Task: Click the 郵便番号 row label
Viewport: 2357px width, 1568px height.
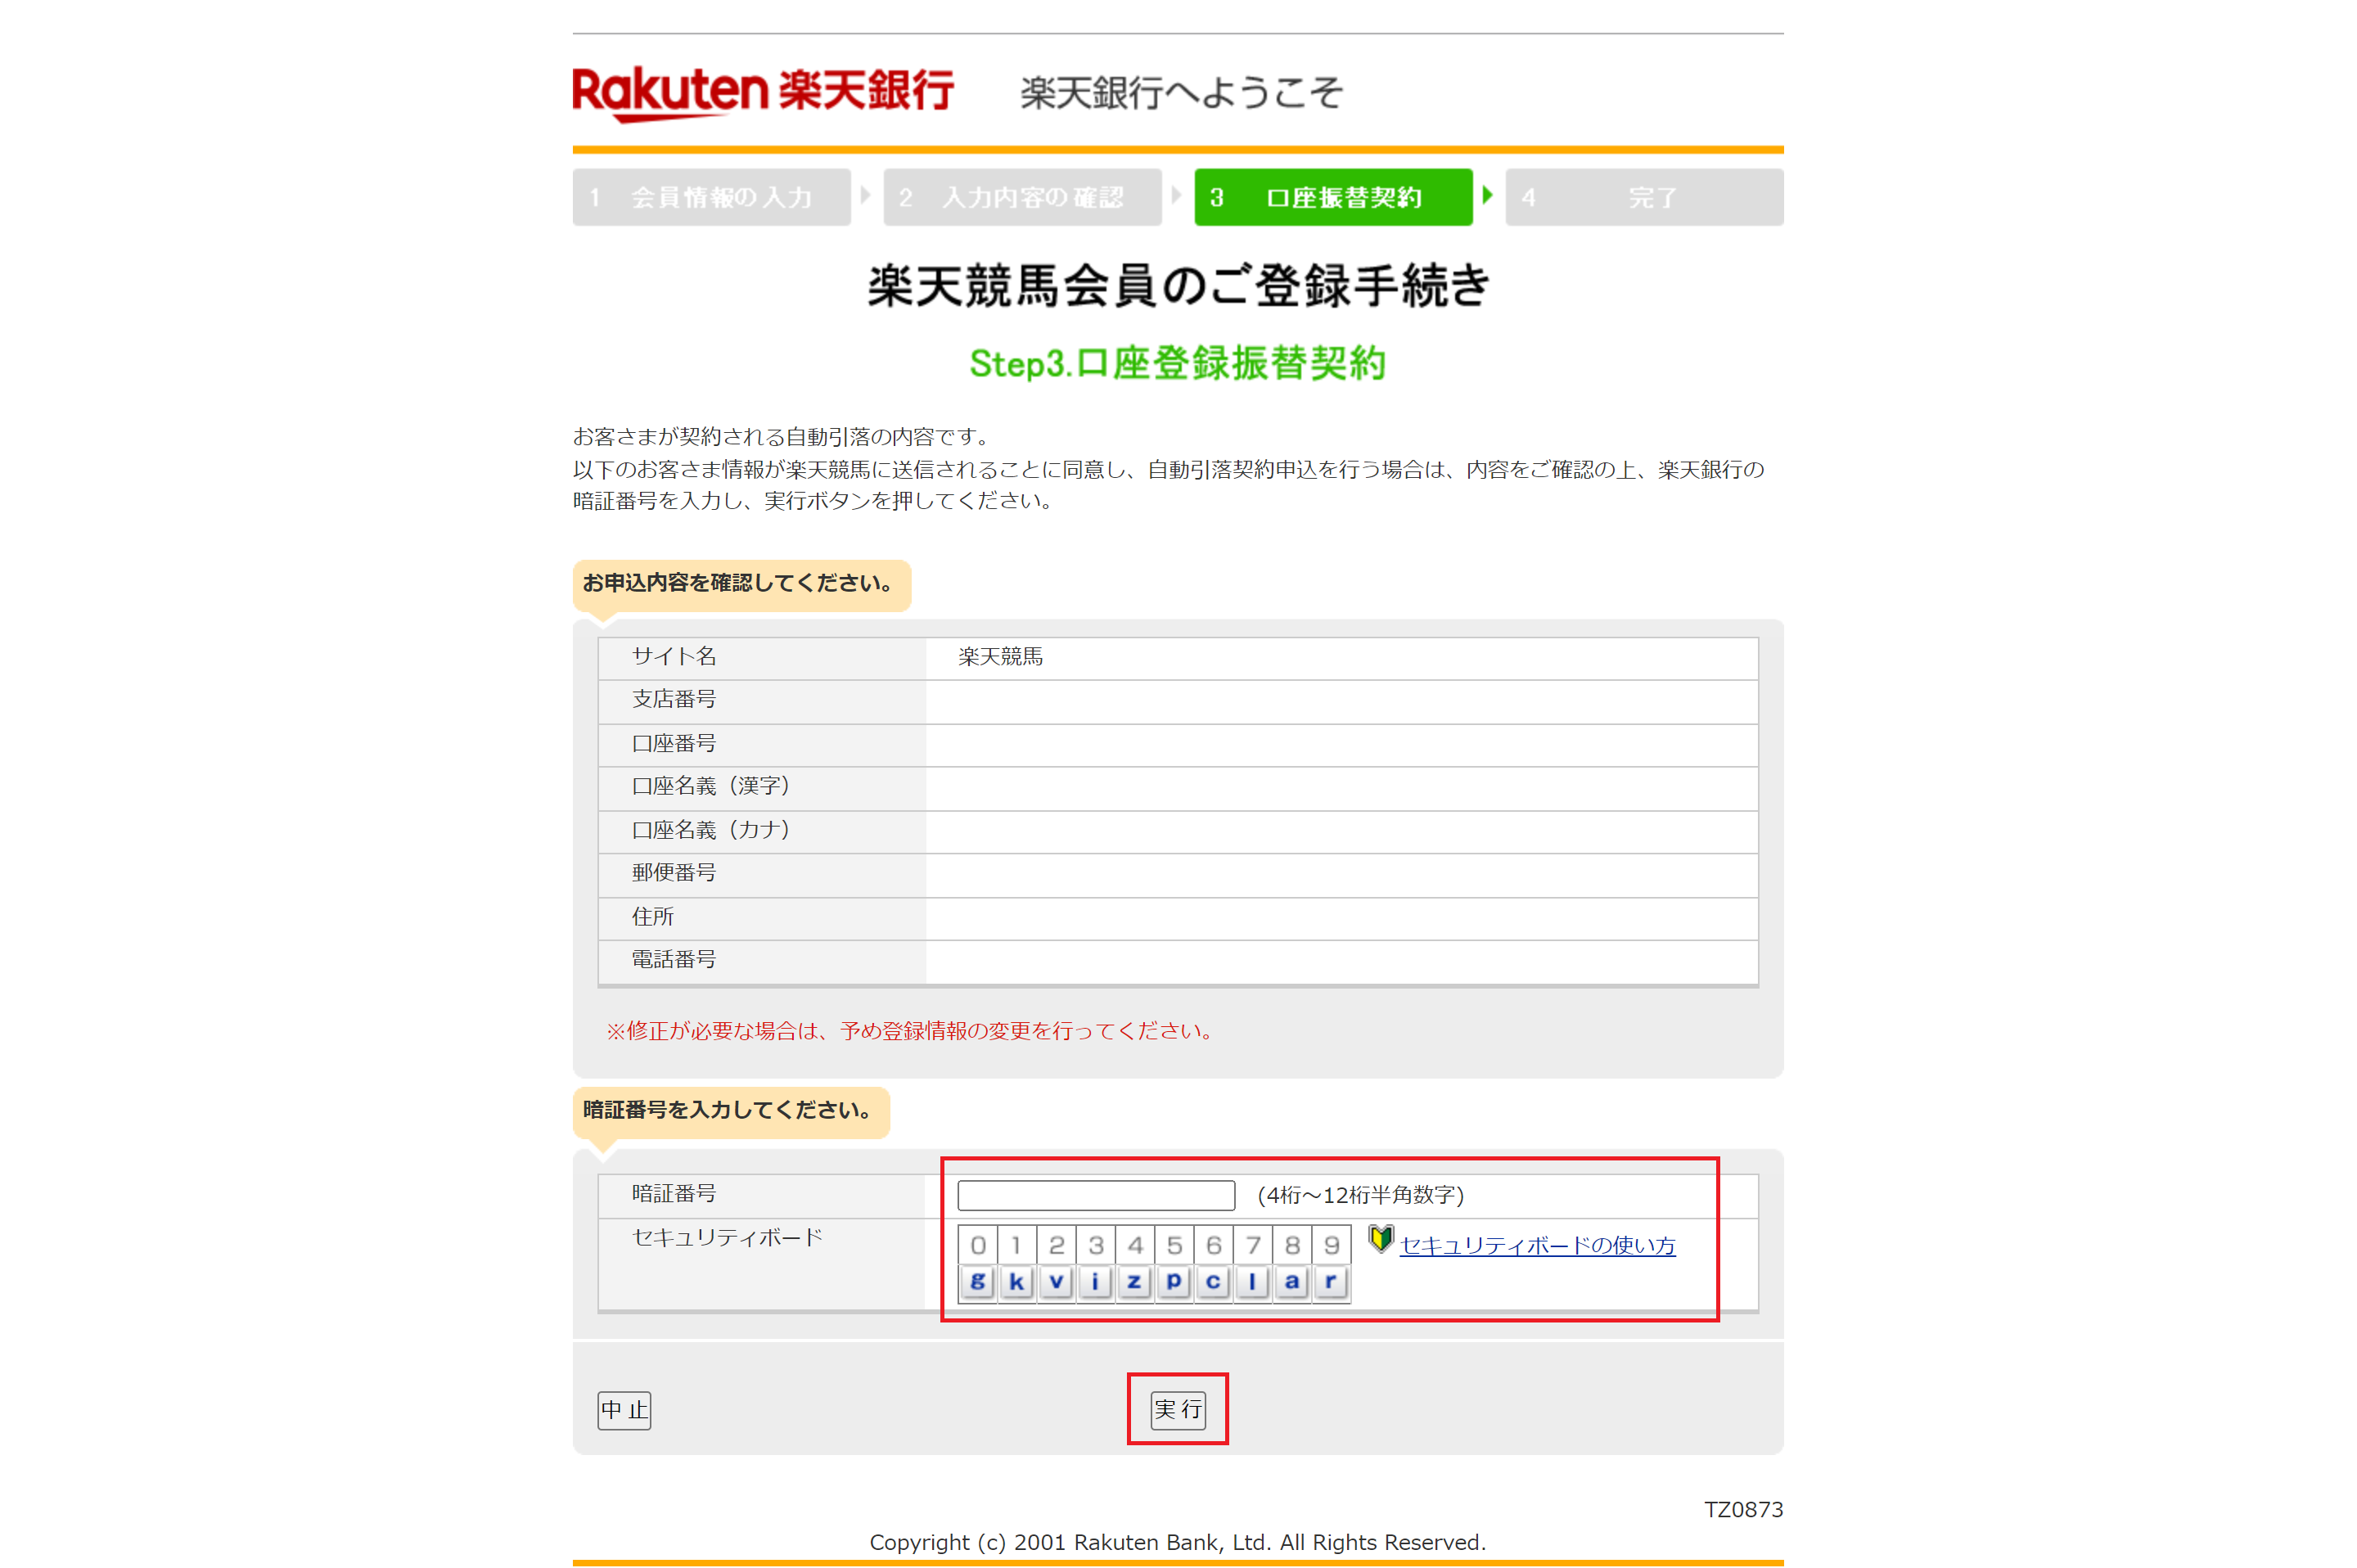Action: (x=673, y=872)
